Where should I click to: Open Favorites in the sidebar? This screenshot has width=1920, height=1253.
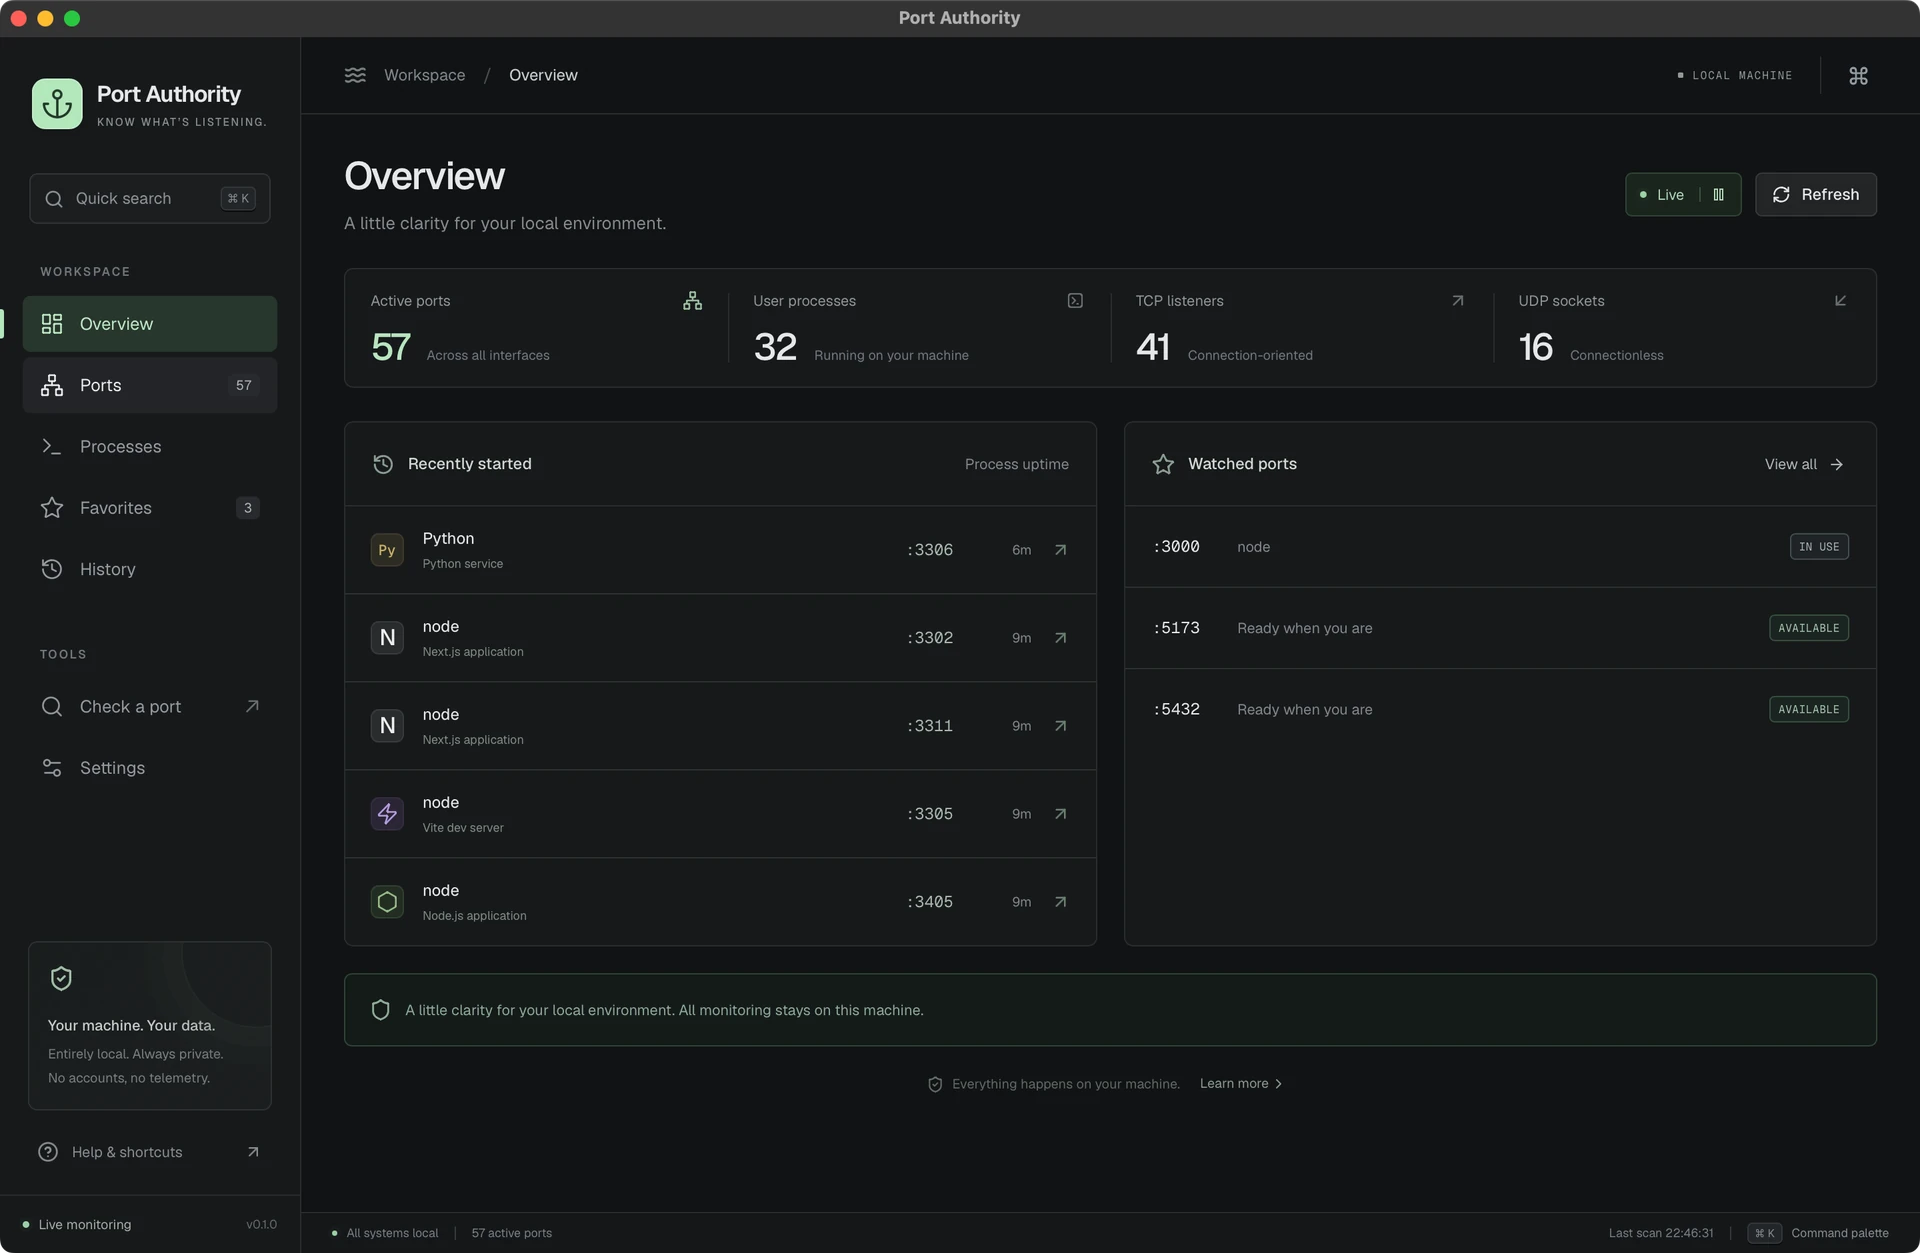coord(150,508)
